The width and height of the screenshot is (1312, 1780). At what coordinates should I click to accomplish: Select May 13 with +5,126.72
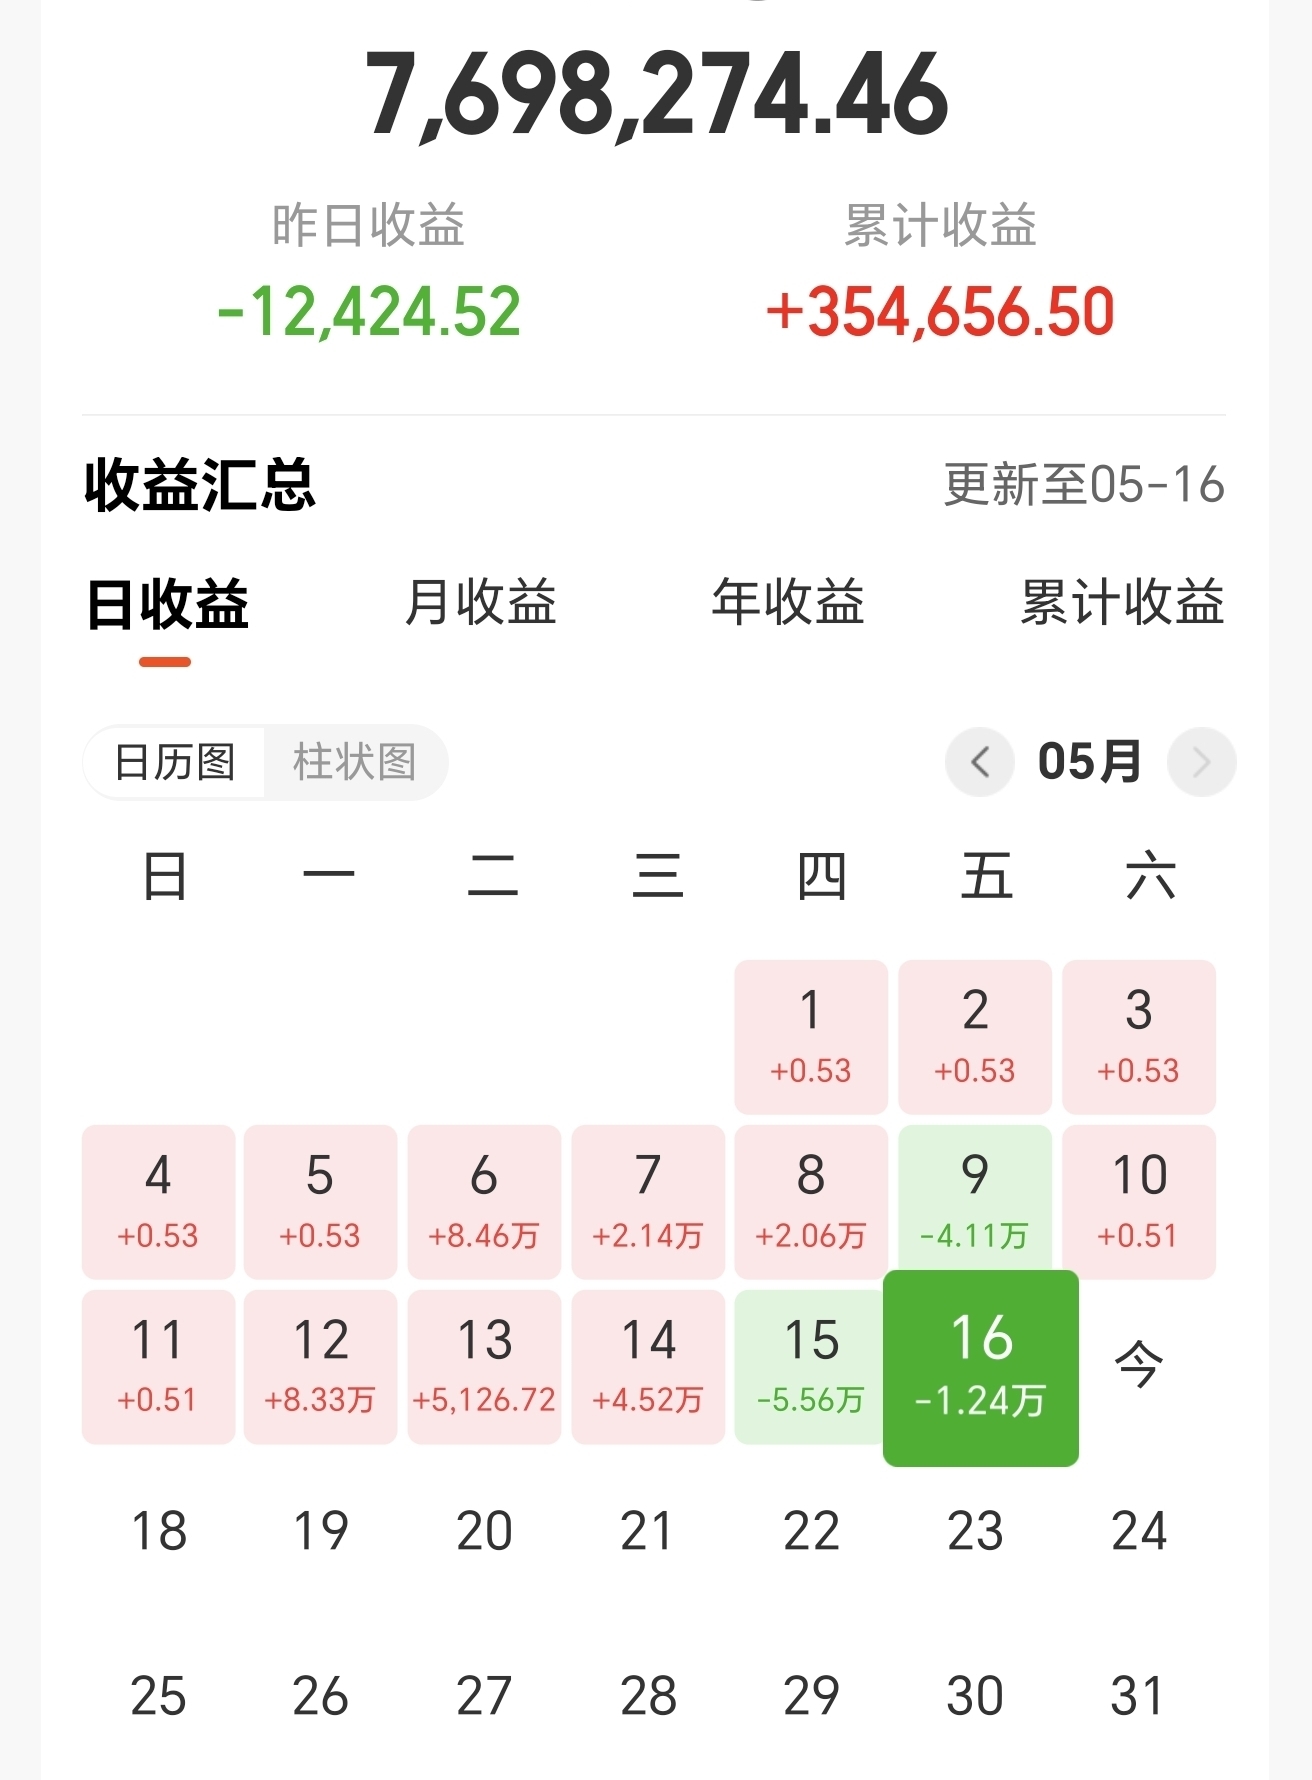tap(484, 1367)
